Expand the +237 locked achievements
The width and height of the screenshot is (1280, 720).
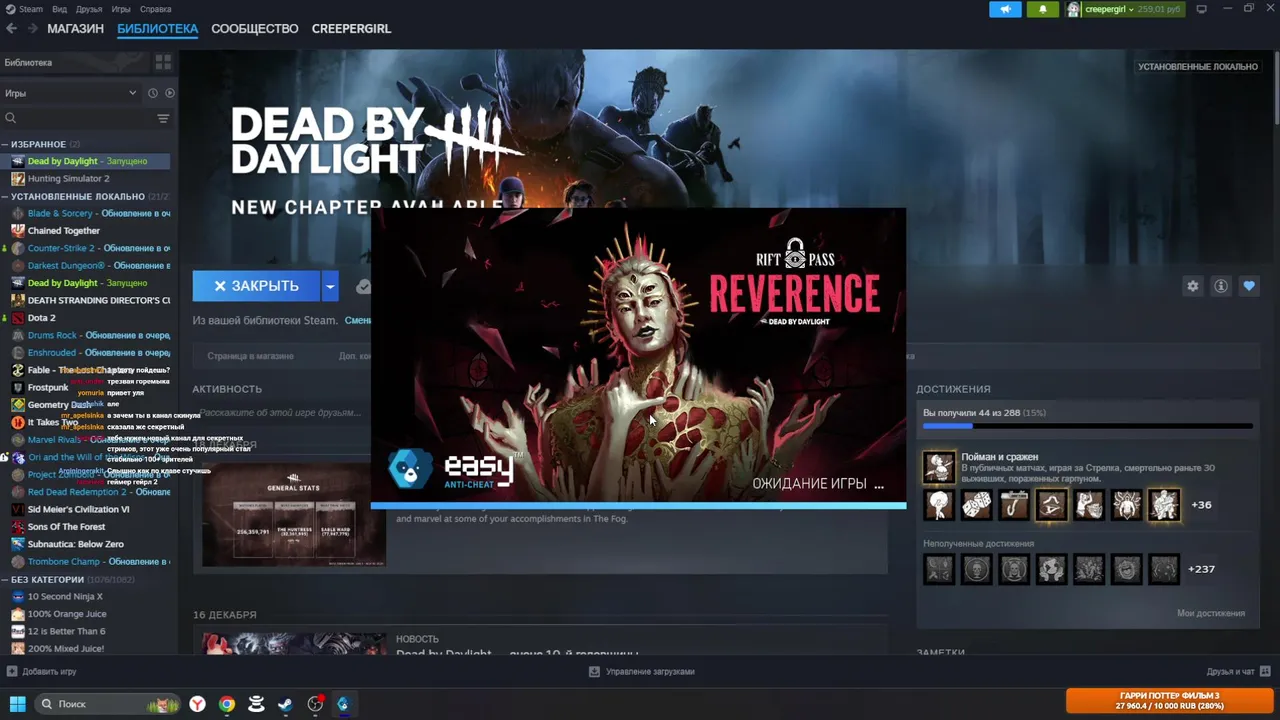pos(1201,569)
